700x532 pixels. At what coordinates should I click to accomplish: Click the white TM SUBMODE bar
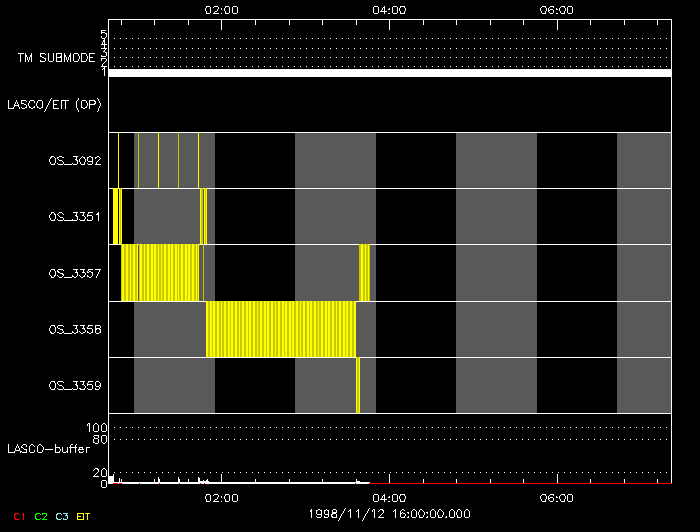coord(389,73)
